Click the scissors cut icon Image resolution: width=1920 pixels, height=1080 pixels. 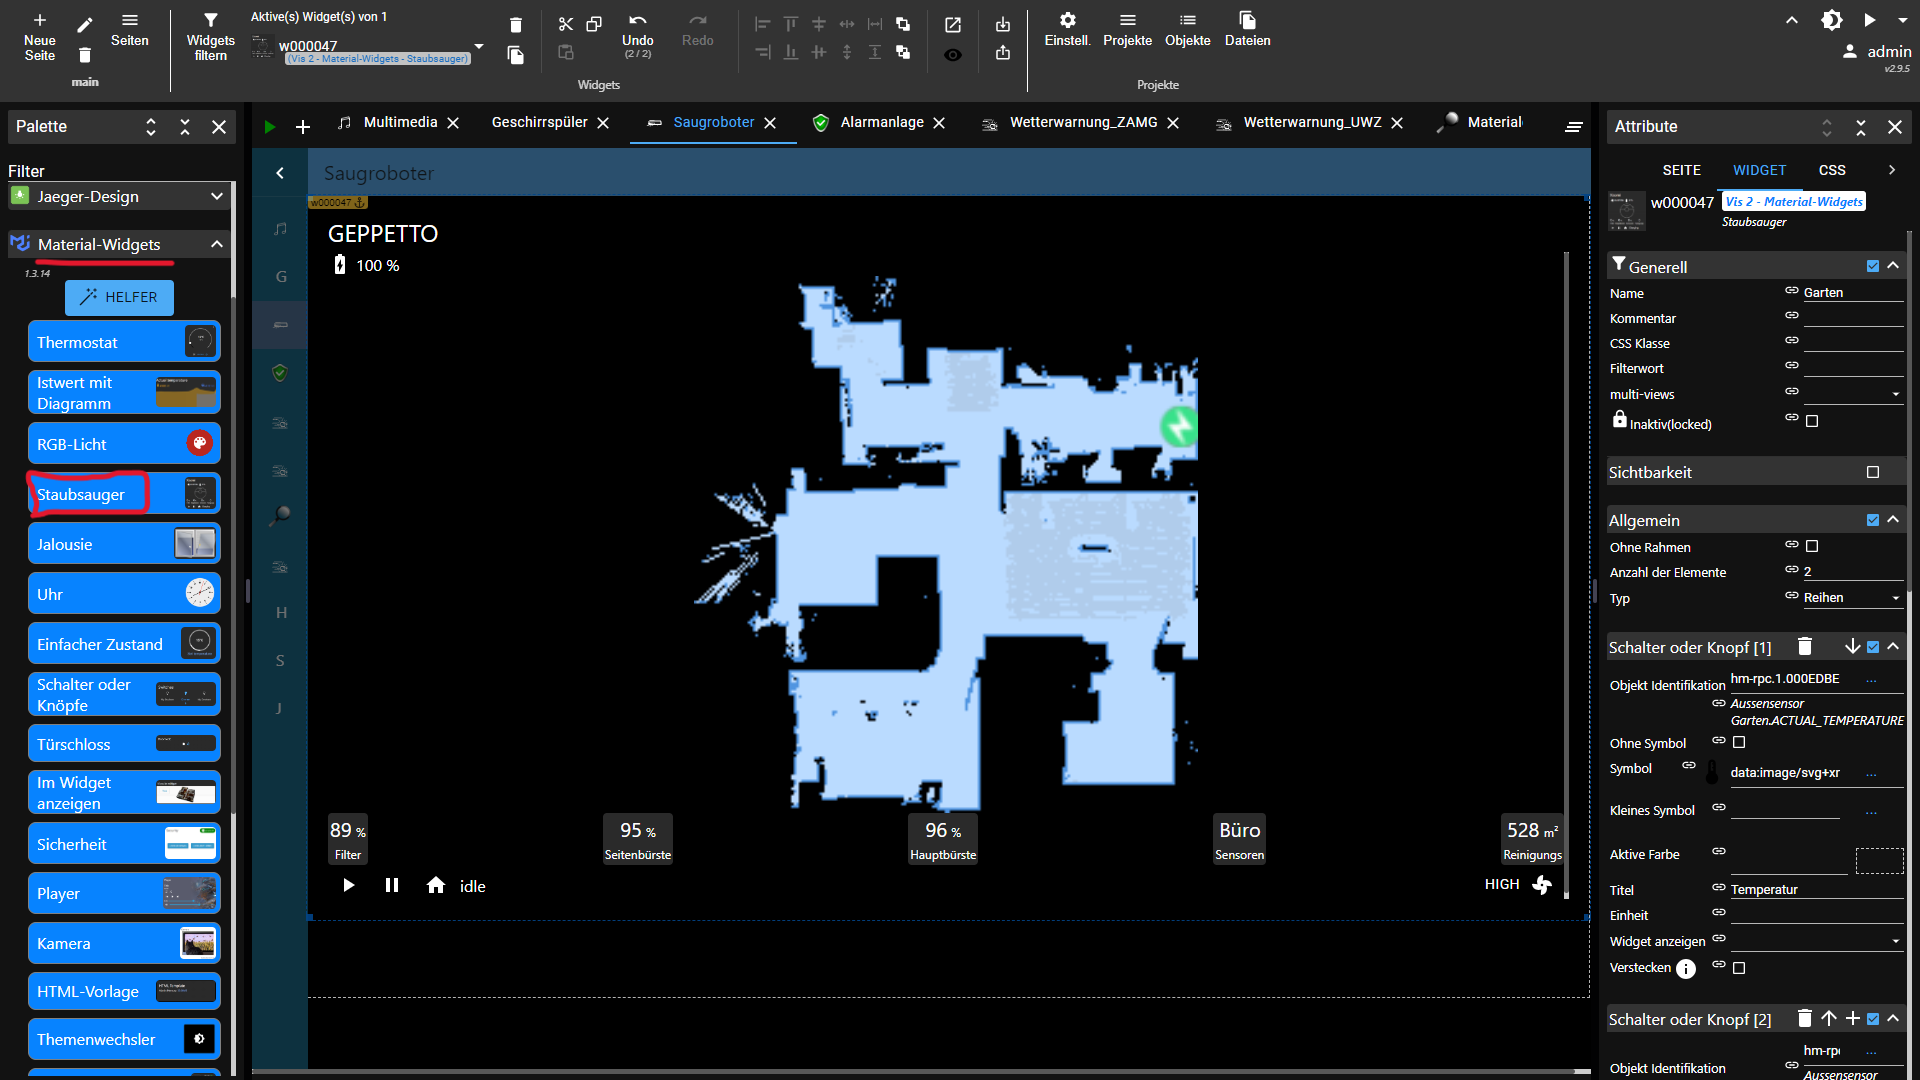566,24
